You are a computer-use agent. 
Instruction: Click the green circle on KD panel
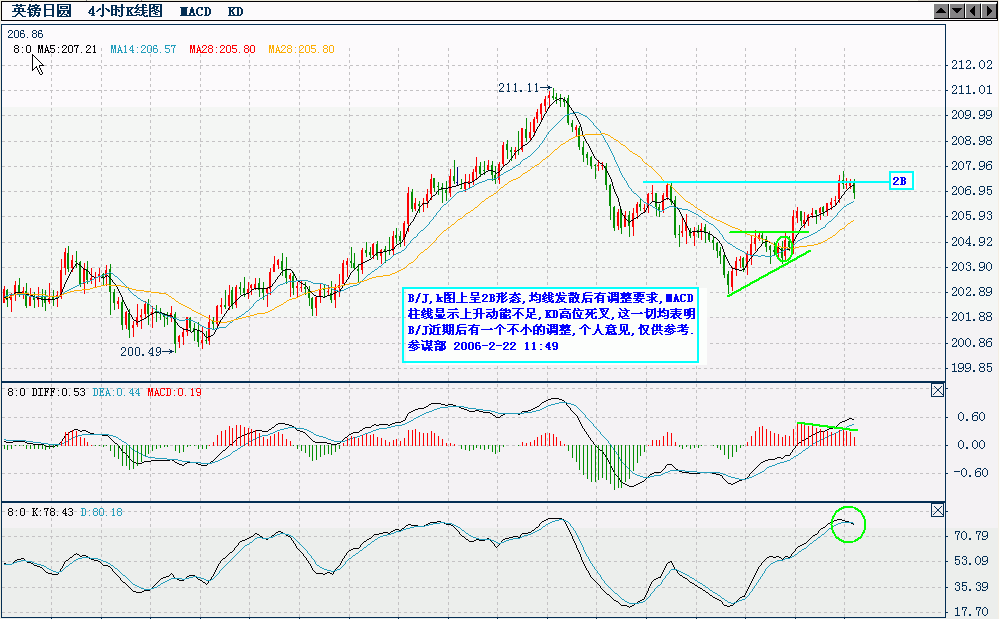(847, 524)
